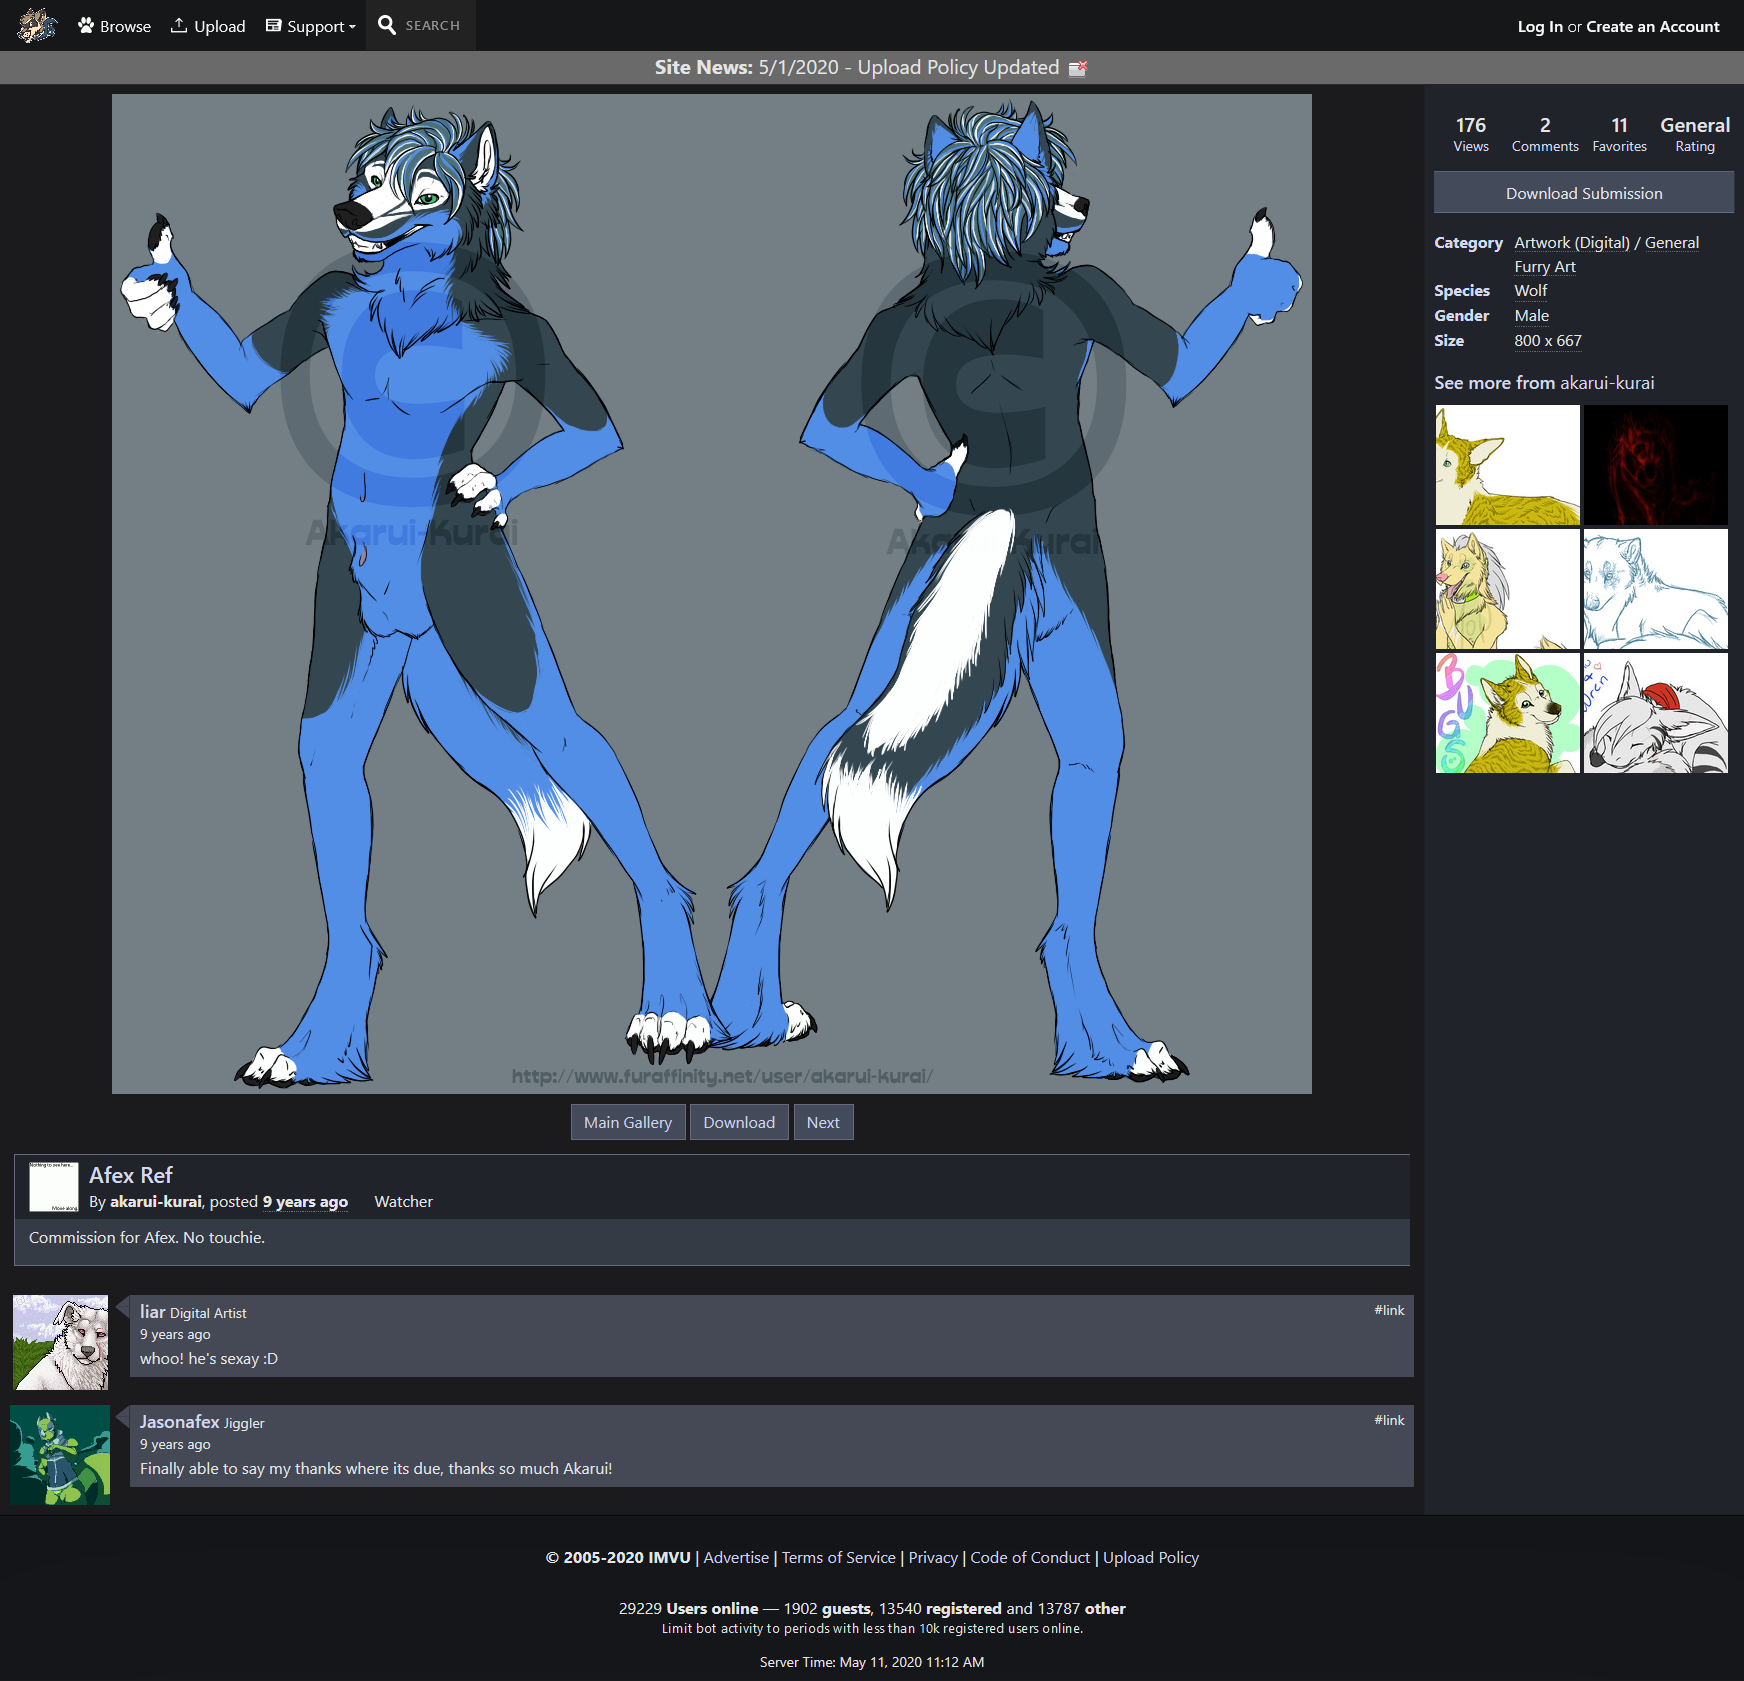Screen dimensions: 1744x1681
Task: Open the Browse paw menu
Action: pyautogui.click(x=114, y=26)
